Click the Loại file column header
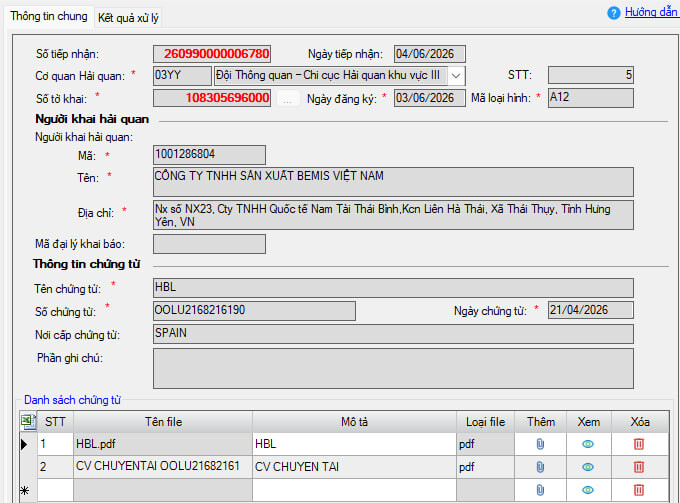The image size is (680, 503). (485, 422)
